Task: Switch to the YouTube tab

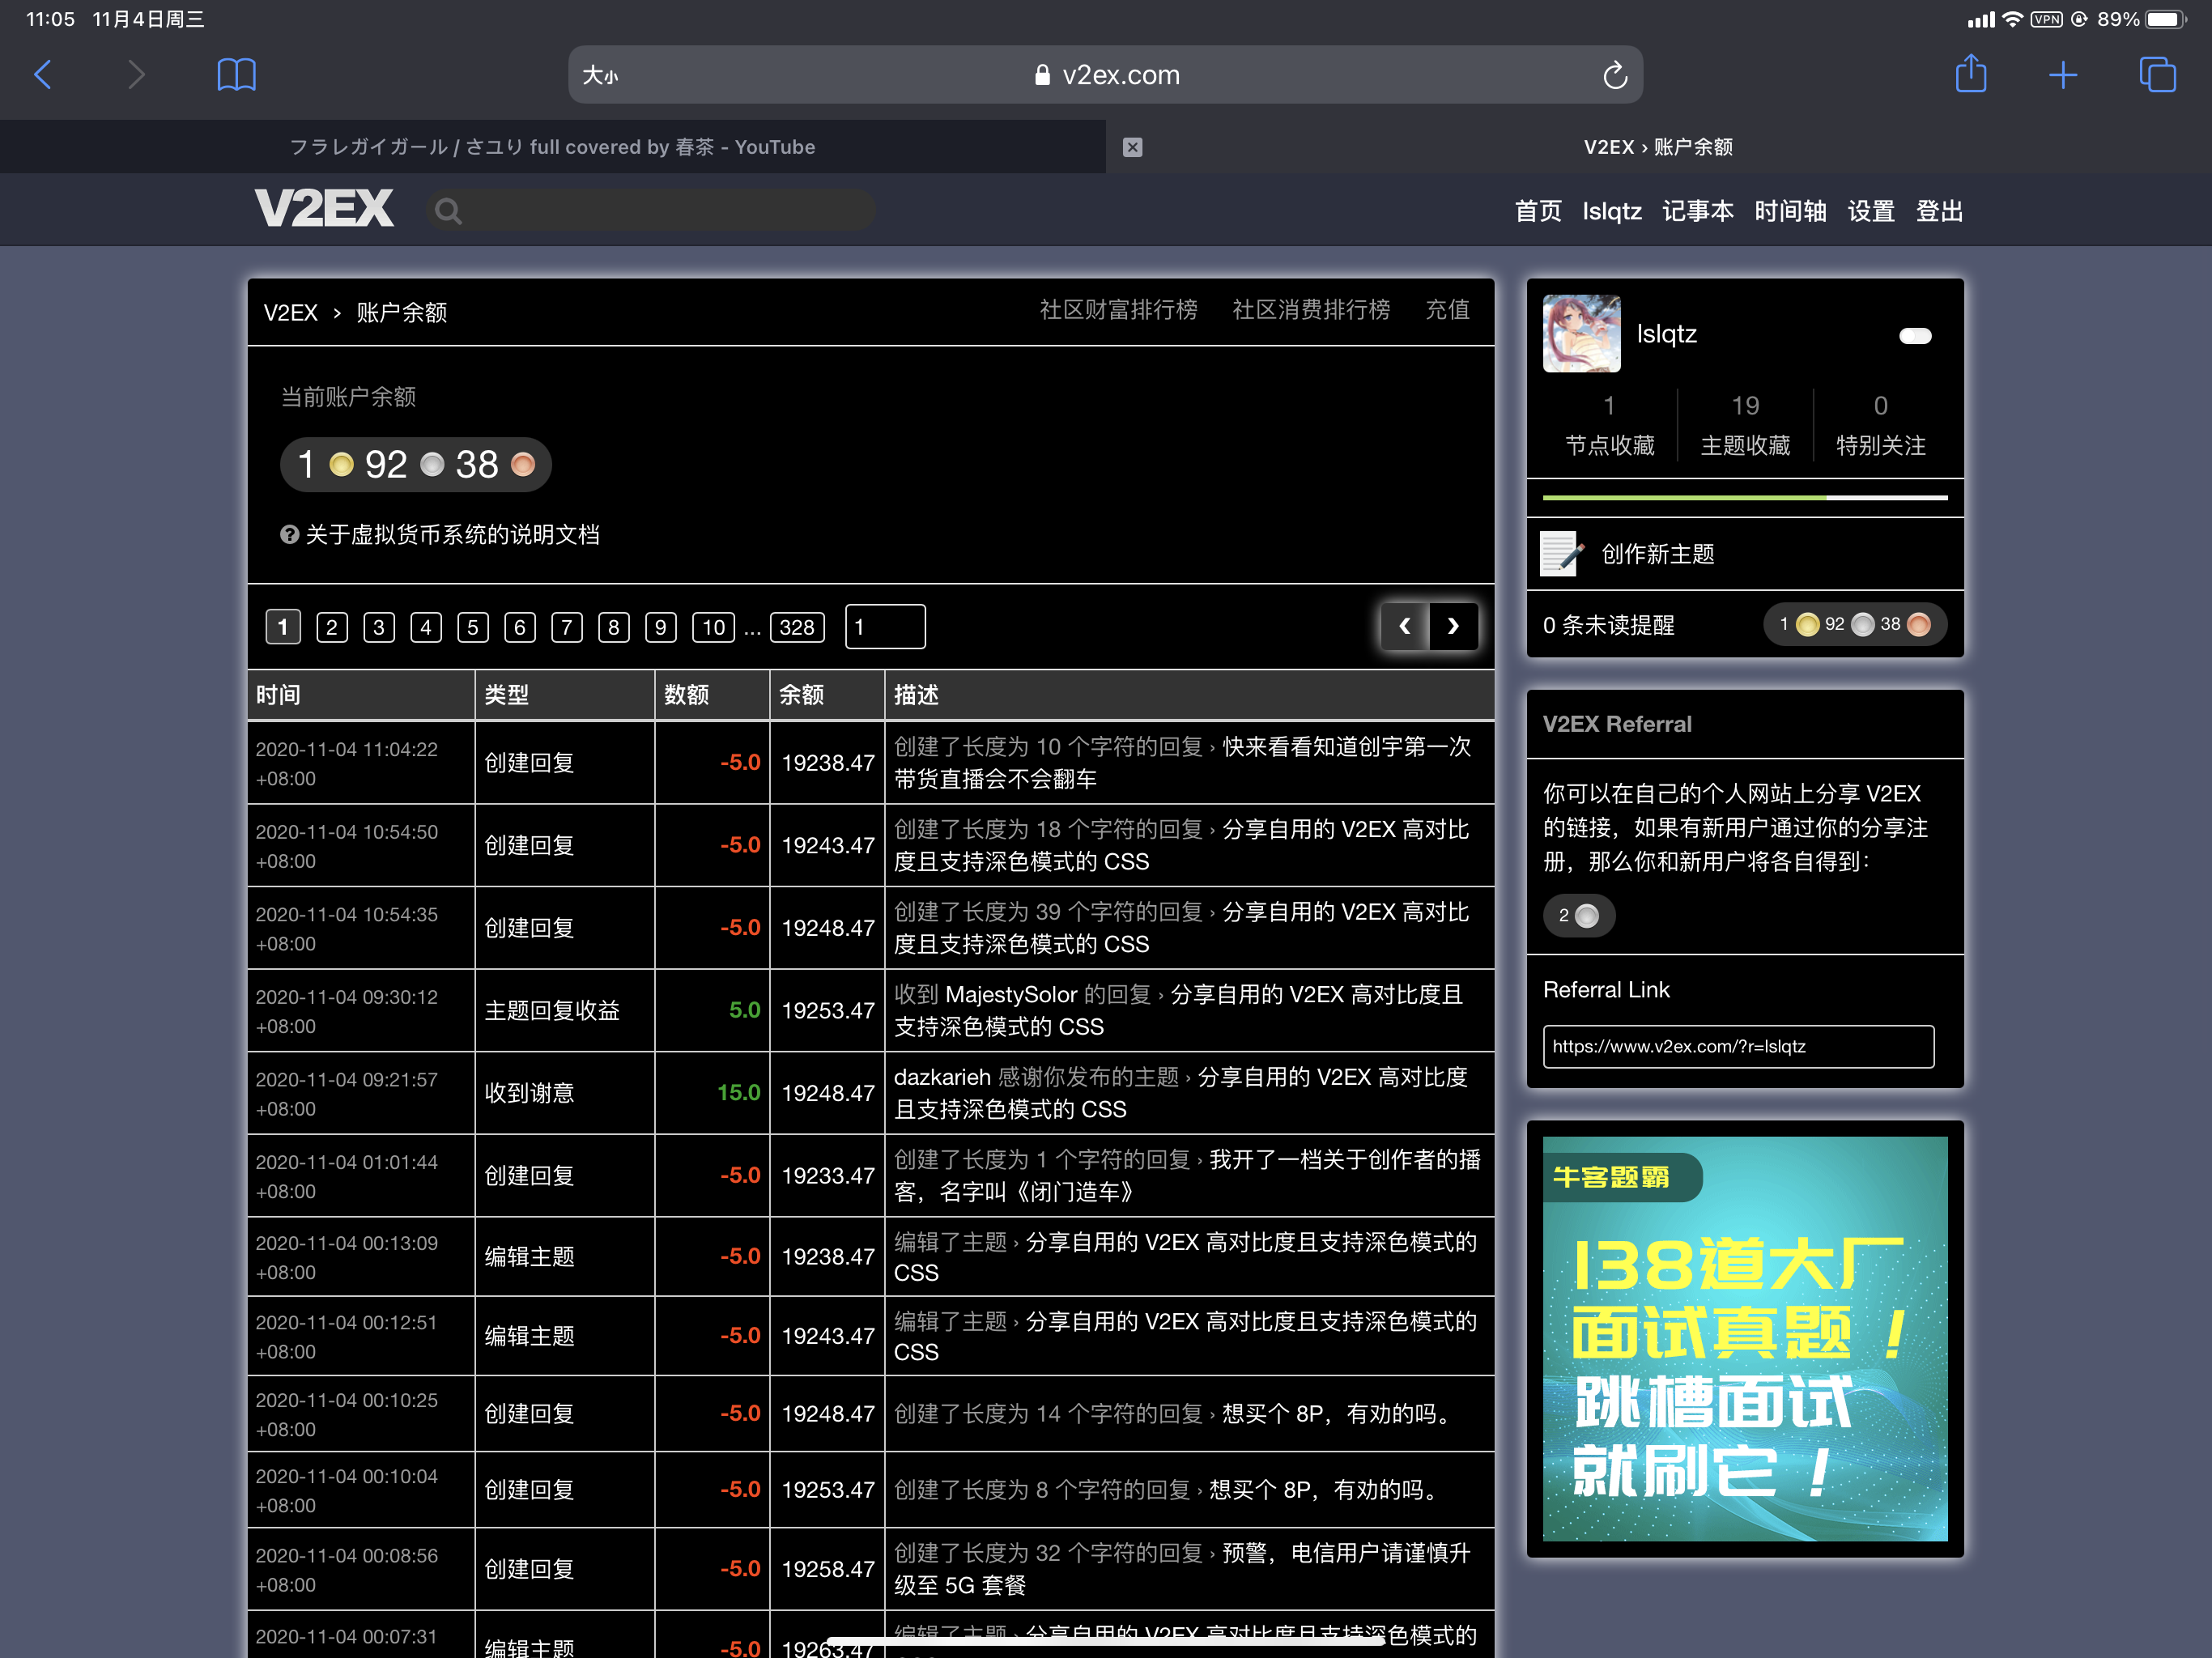Action: coord(552,148)
